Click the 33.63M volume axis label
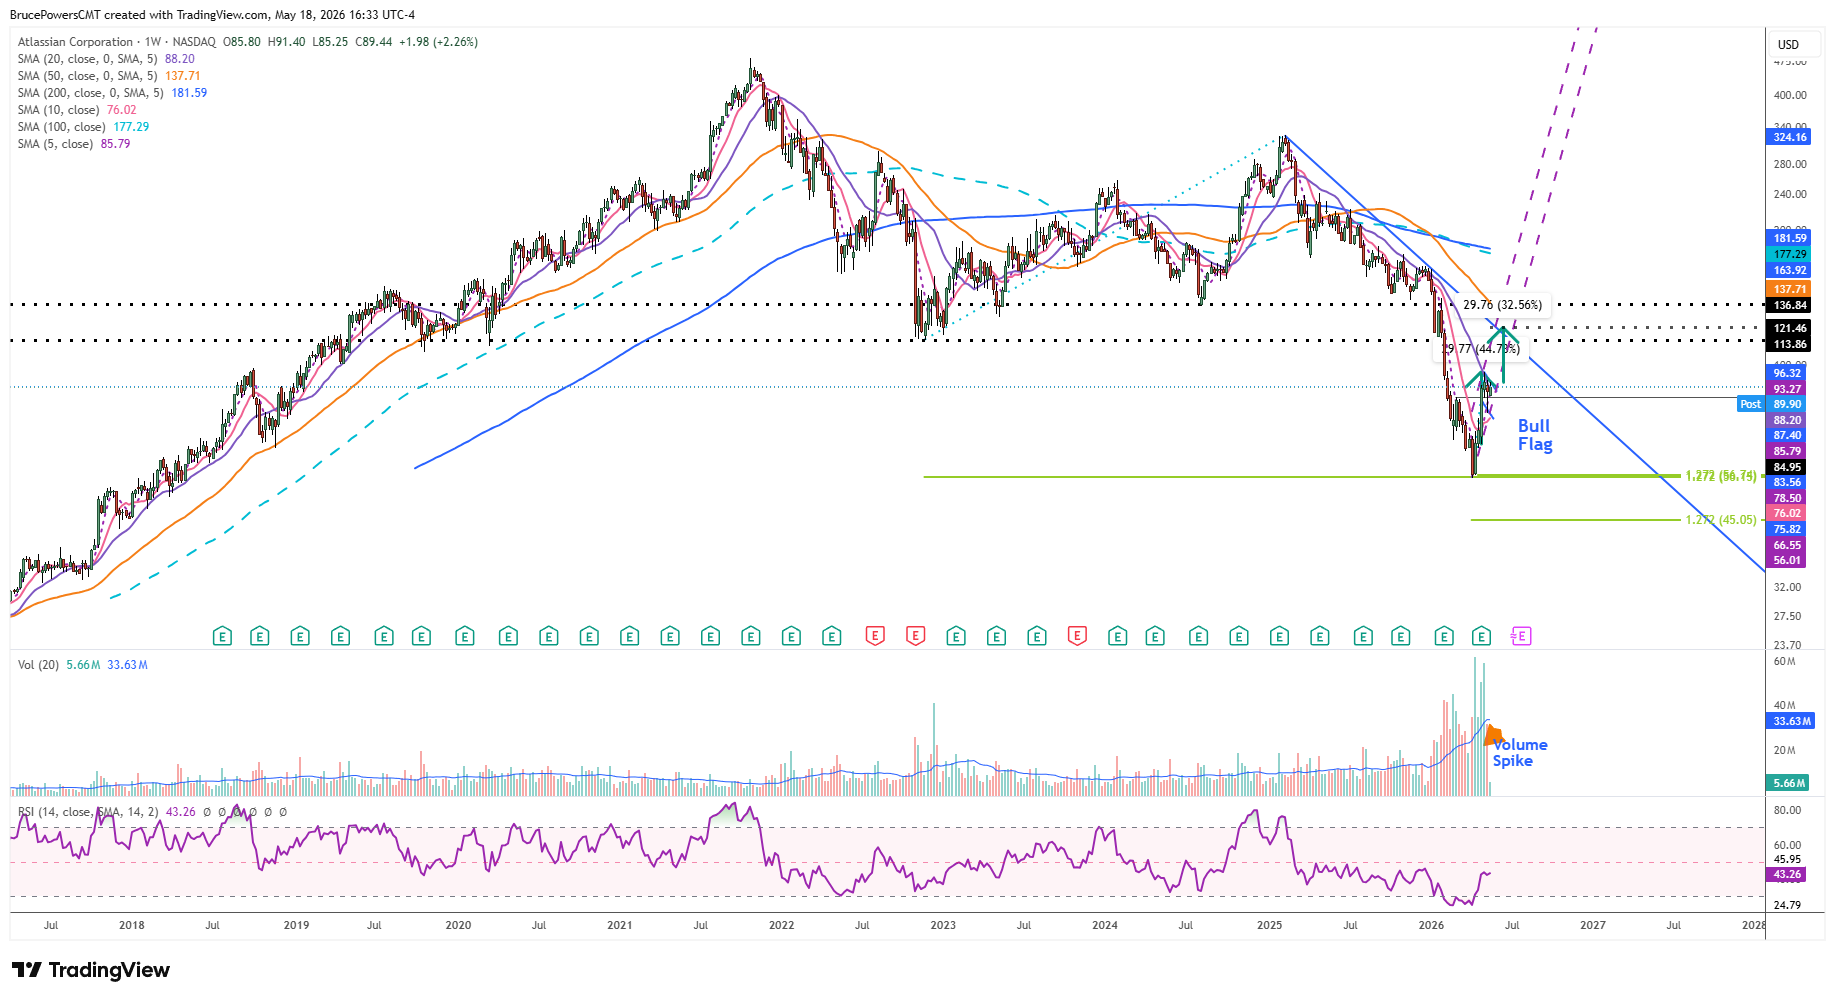This screenshot has height=1000, width=1835. (1791, 721)
